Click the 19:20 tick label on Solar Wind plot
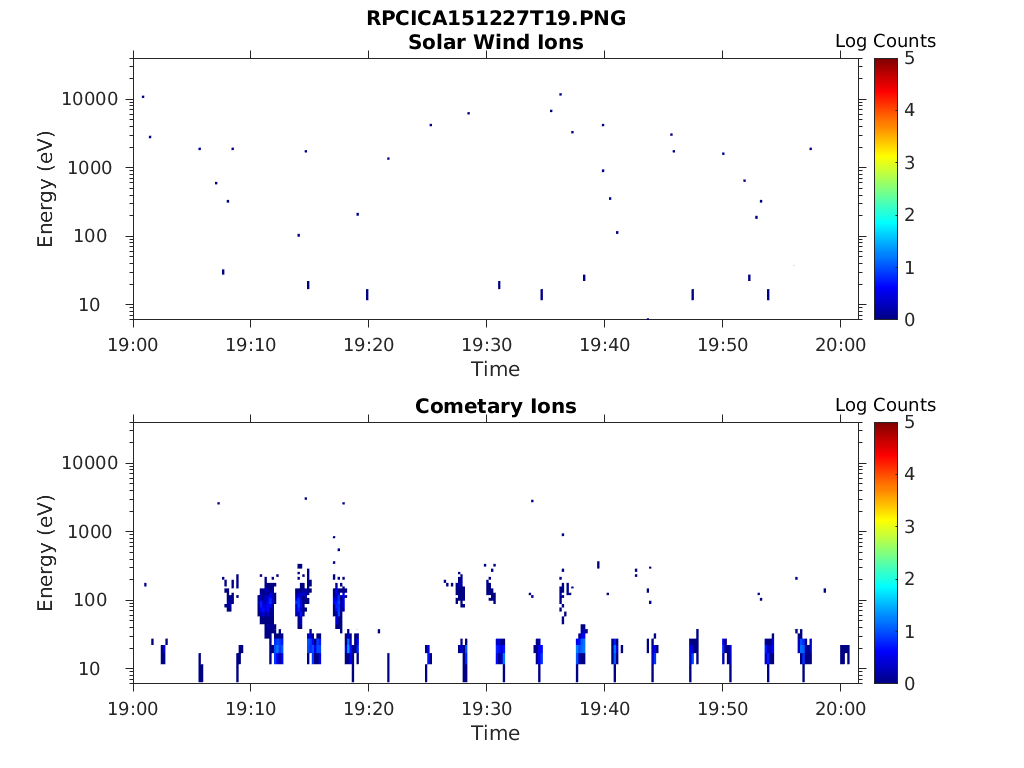 point(369,345)
